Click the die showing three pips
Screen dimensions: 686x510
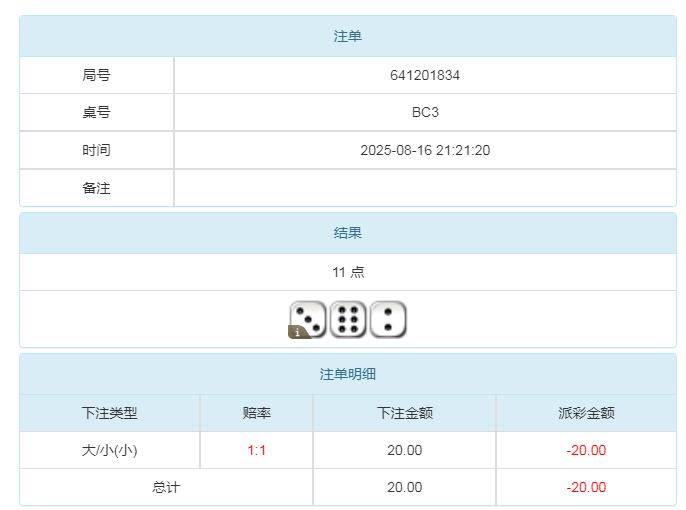pyautogui.click(x=308, y=319)
